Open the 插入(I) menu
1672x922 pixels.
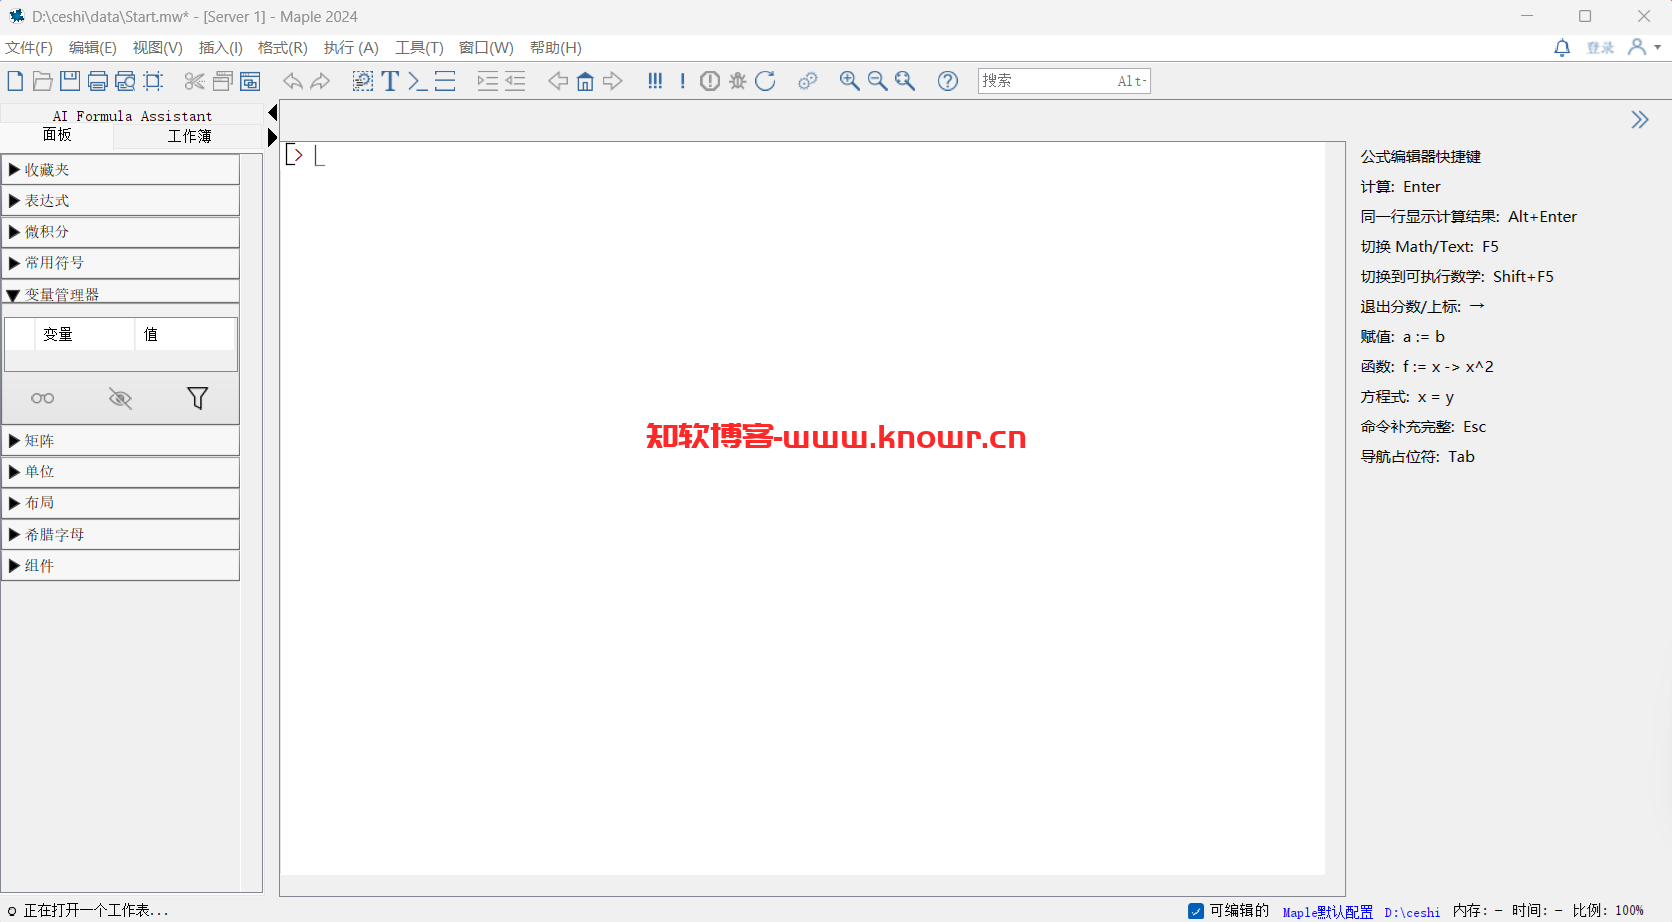pyautogui.click(x=221, y=48)
